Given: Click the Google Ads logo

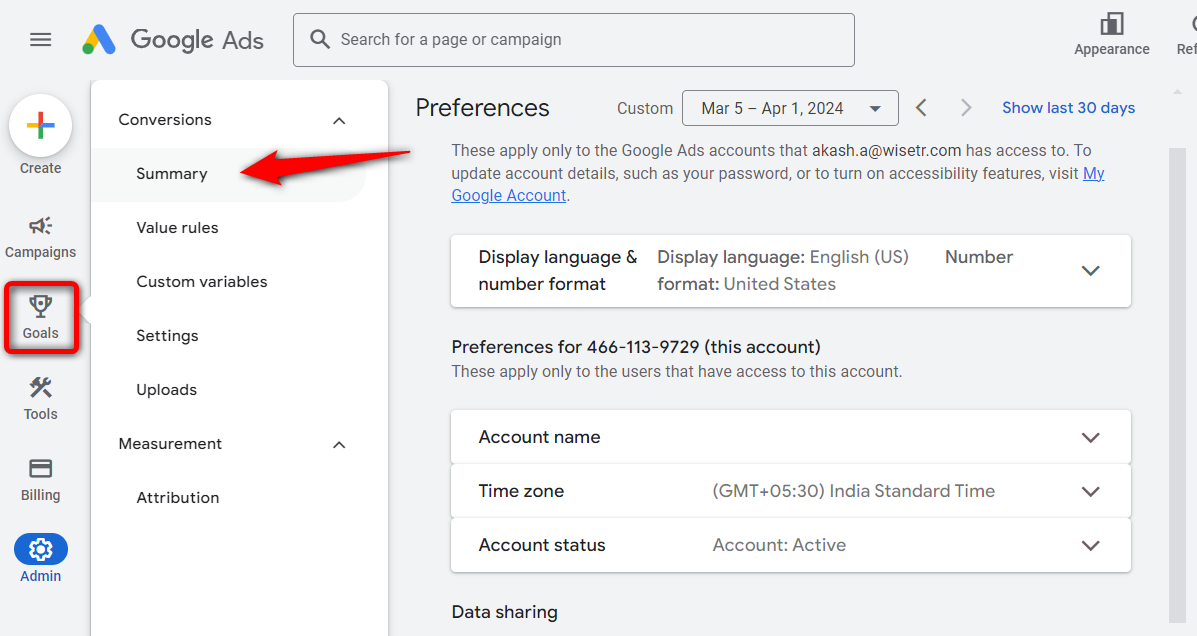Looking at the screenshot, I should click(173, 40).
